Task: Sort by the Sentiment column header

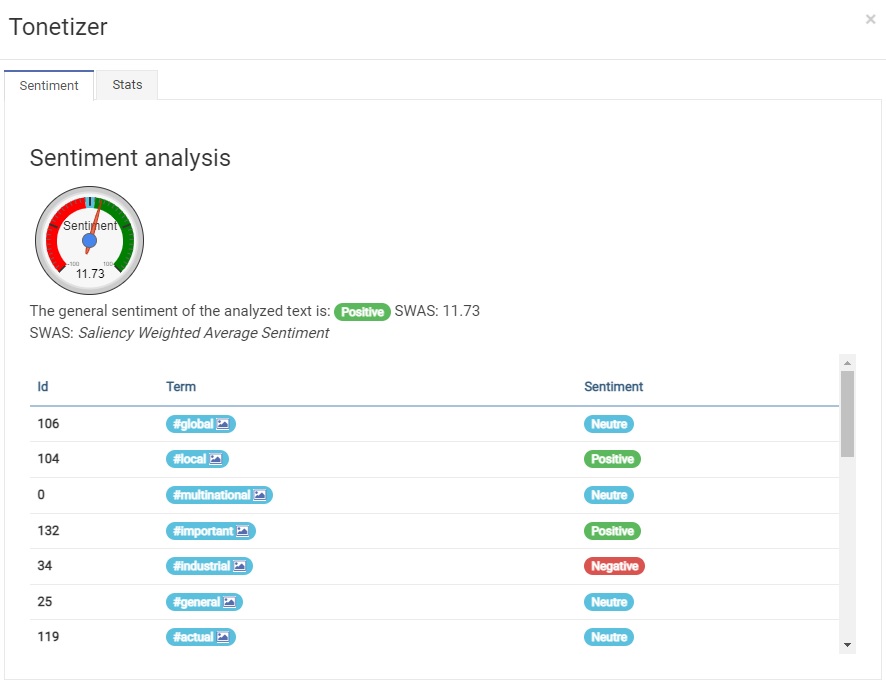Action: 614,387
